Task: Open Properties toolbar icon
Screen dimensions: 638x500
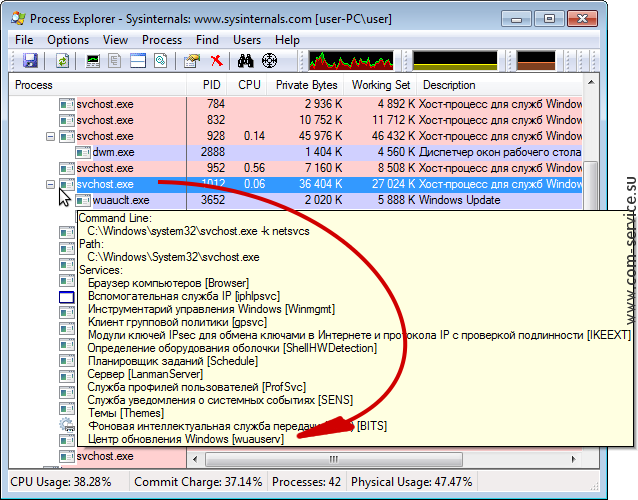Action: click(192, 61)
